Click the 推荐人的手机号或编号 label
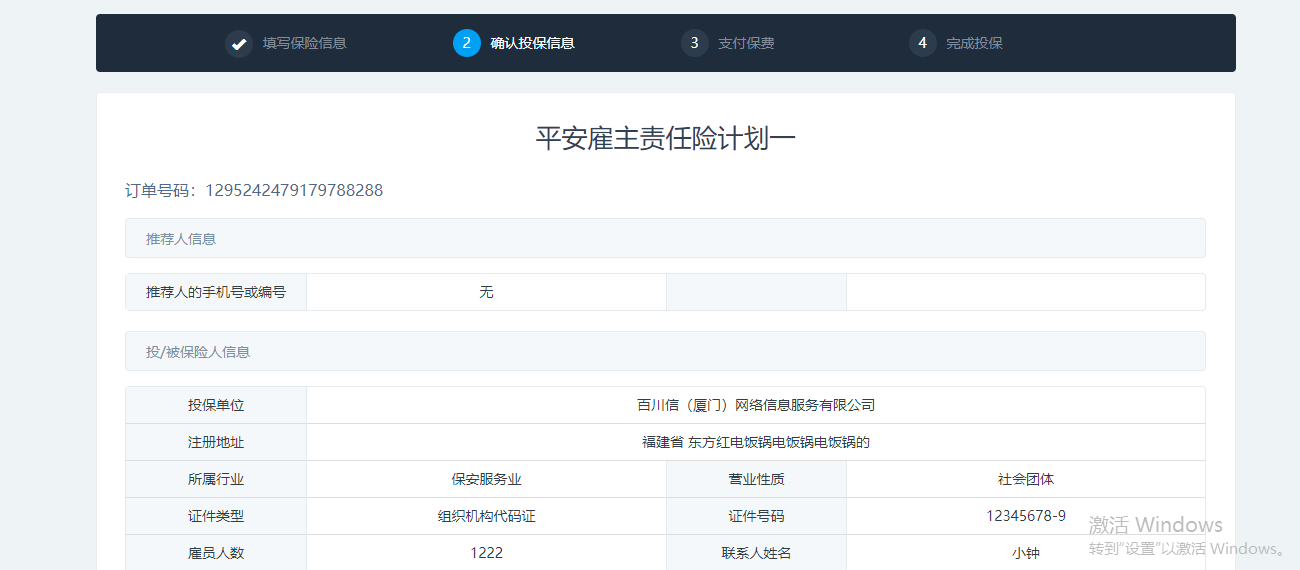Screen dimensions: 1300x570 (x=216, y=292)
